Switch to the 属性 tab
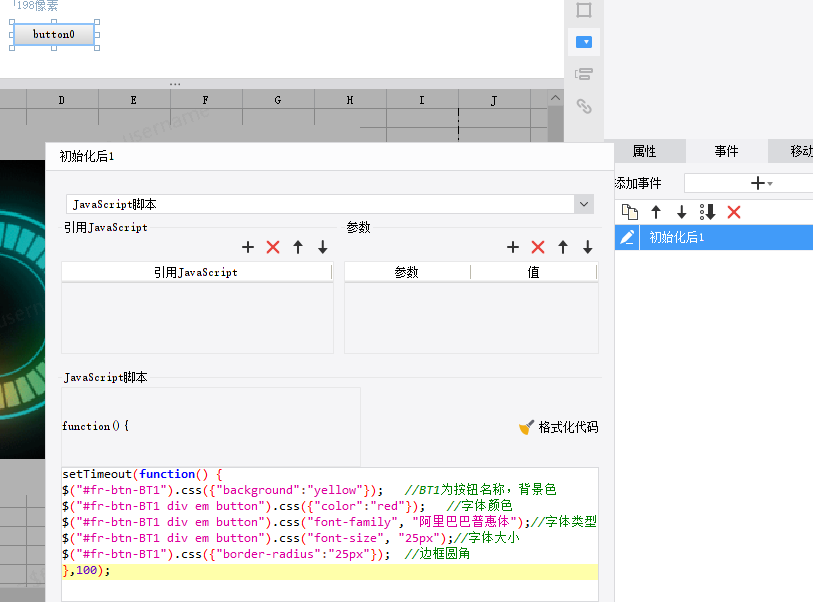 point(645,151)
